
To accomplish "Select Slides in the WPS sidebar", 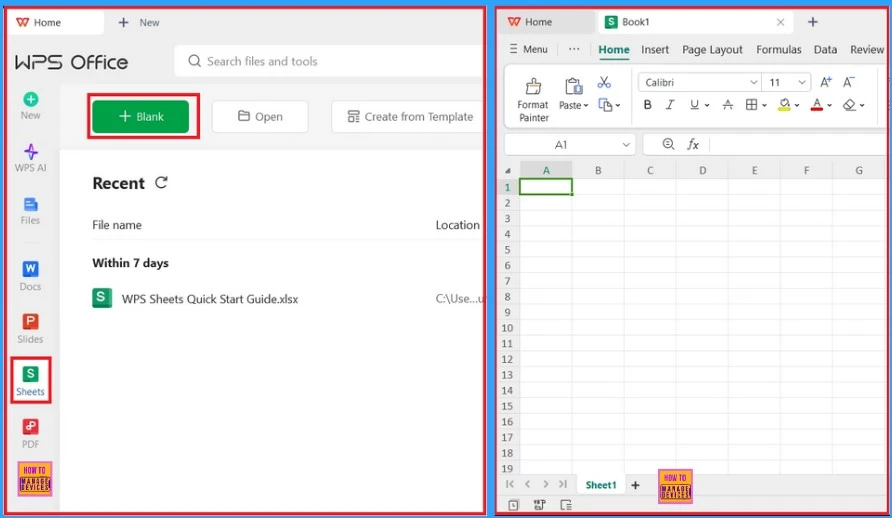I will (x=30, y=329).
